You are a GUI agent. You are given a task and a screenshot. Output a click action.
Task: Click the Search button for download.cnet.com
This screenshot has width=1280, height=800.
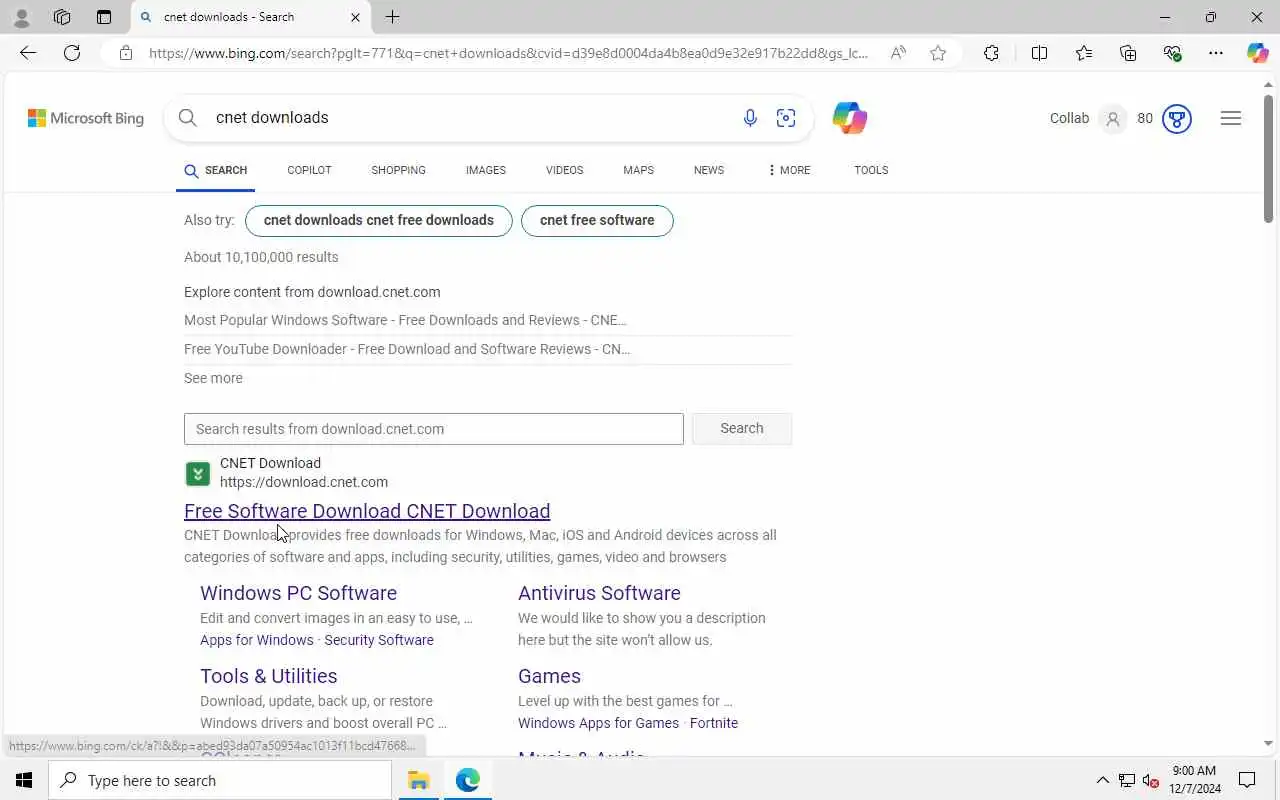tap(742, 428)
